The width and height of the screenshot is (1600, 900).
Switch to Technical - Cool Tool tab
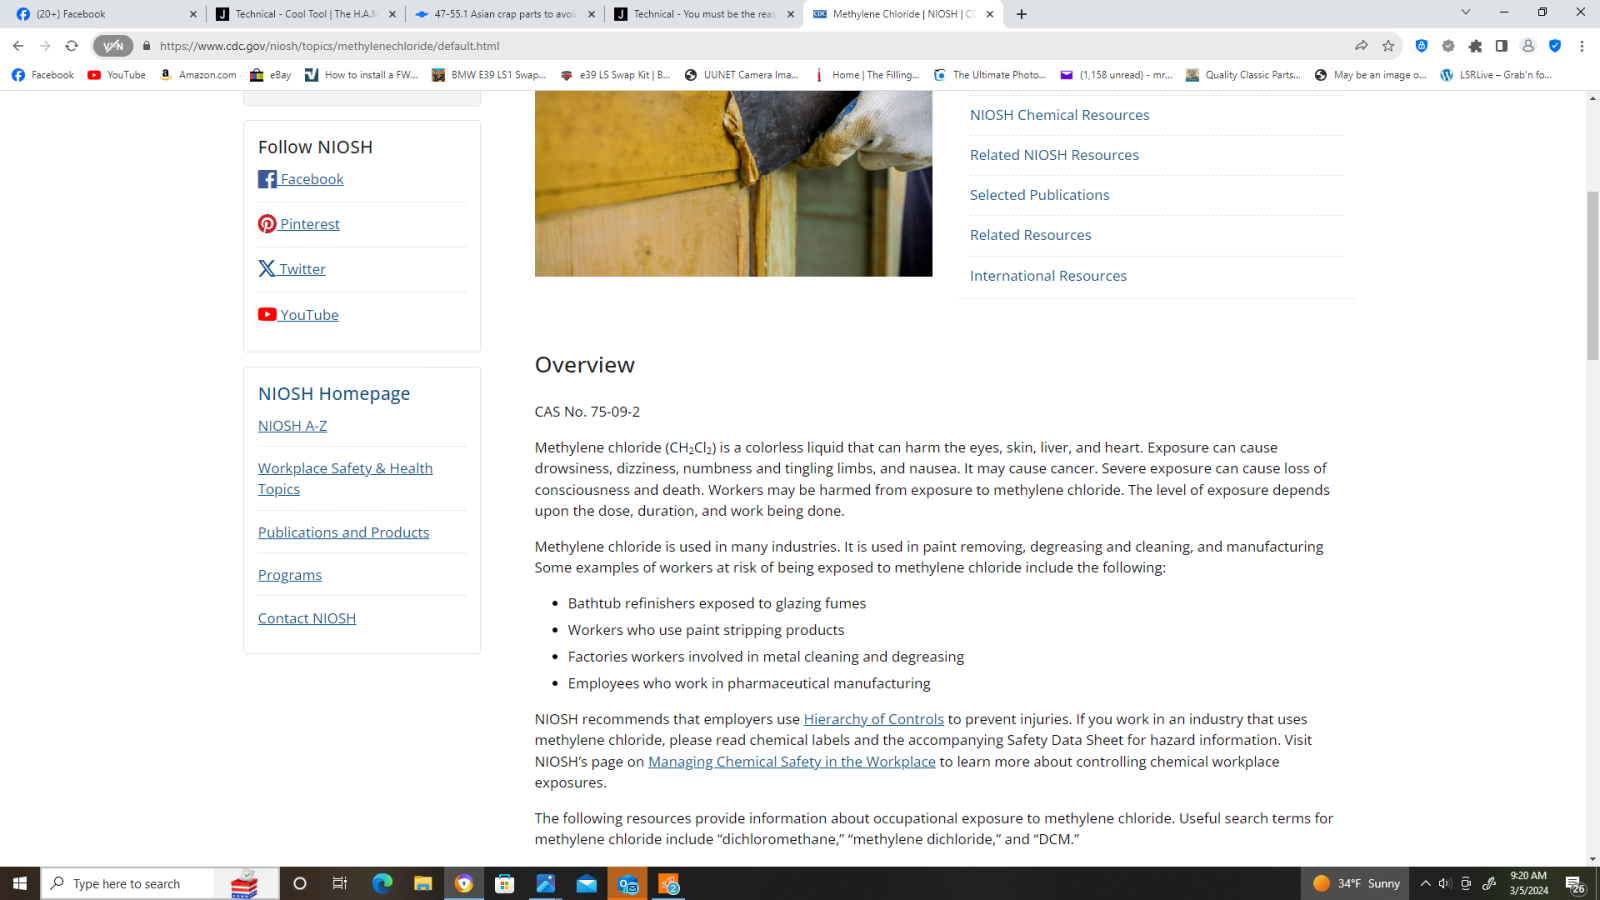pos(305,14)
